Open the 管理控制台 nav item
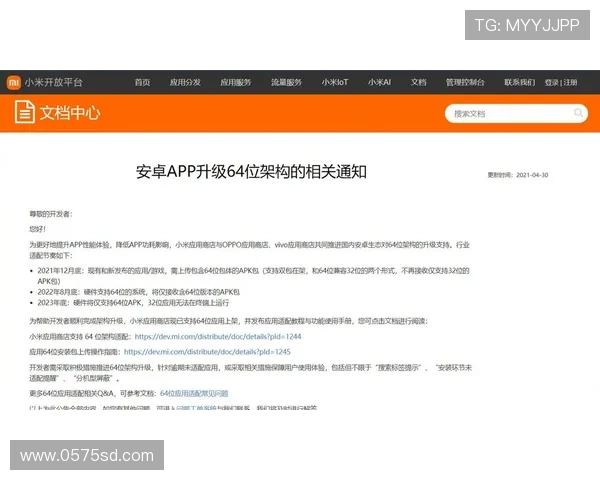The height and width of the screenshot is (480, 600). [x=465, y=82]
